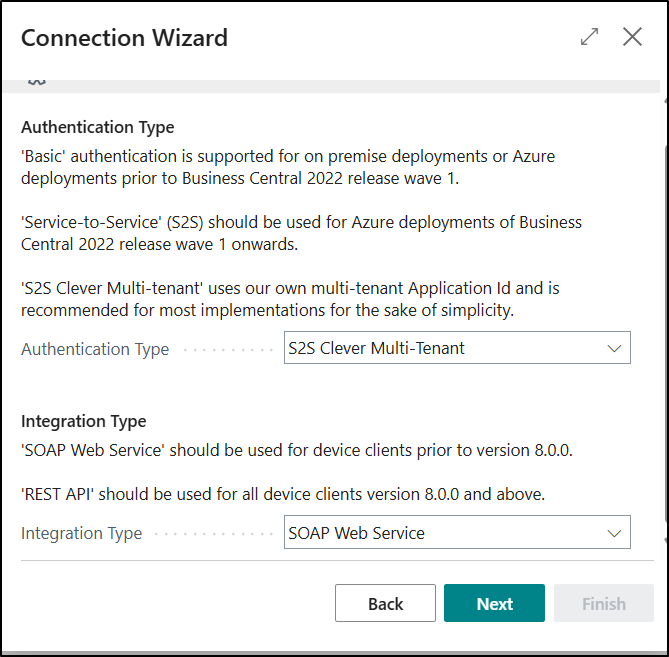Image resolution: width=669 pixels, height=657 pixels.
Task: Click the Connection Wizard title text
Action: (x=124, y=38)
